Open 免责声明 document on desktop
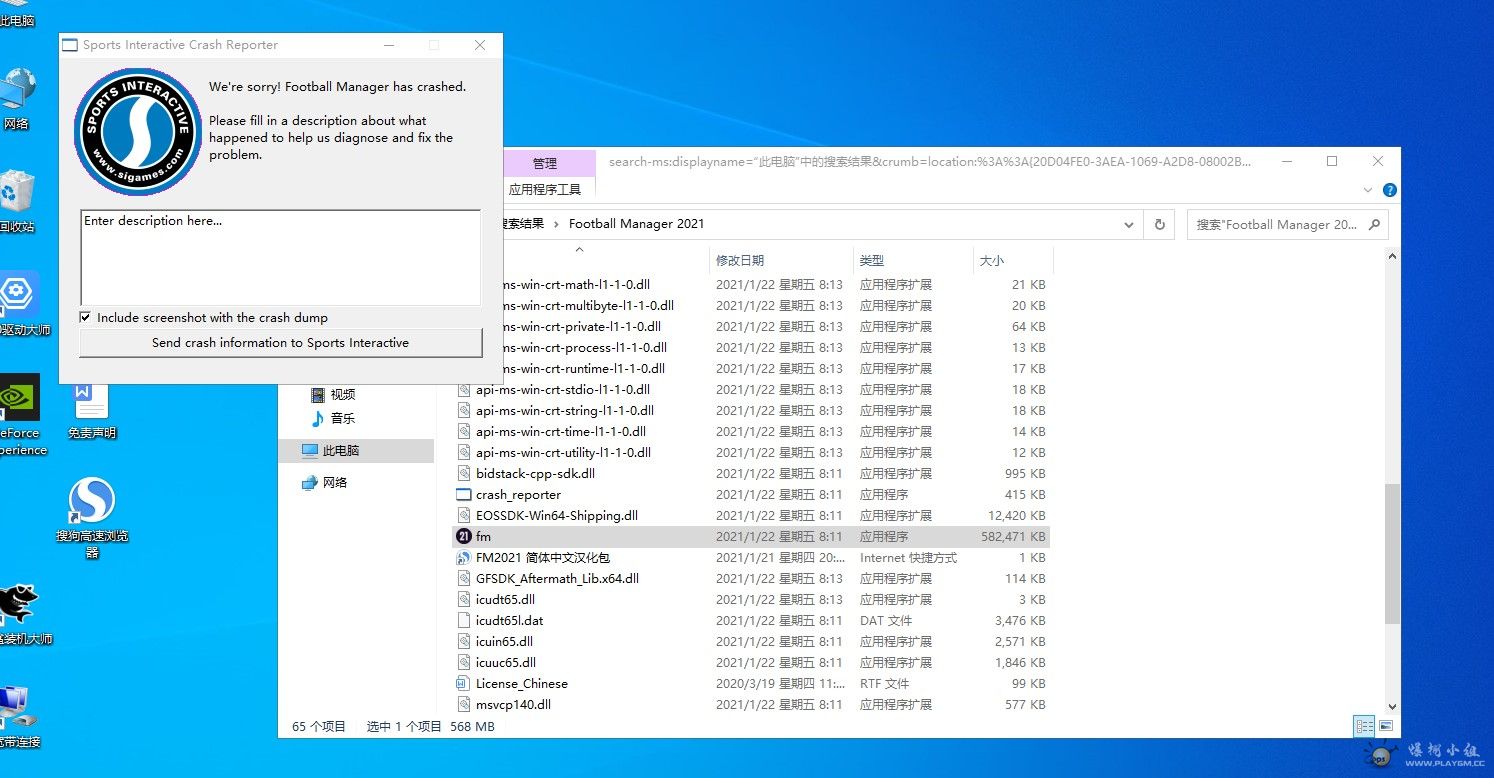Screen dimensions: 1494x778 (91, 410)
